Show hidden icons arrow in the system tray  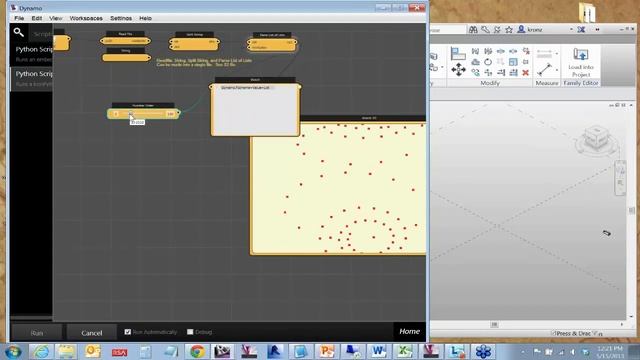(x=522, y=352)
